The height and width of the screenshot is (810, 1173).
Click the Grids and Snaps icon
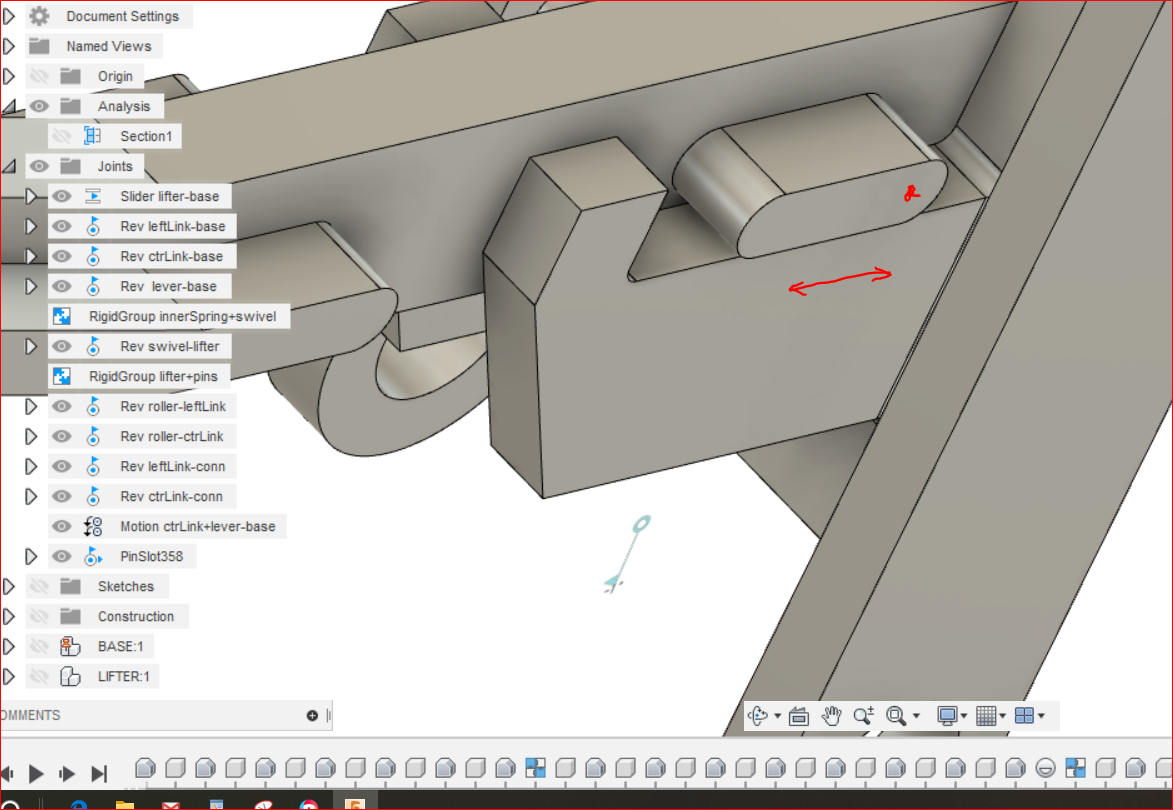pyautogui.click(x=988, y=715)
